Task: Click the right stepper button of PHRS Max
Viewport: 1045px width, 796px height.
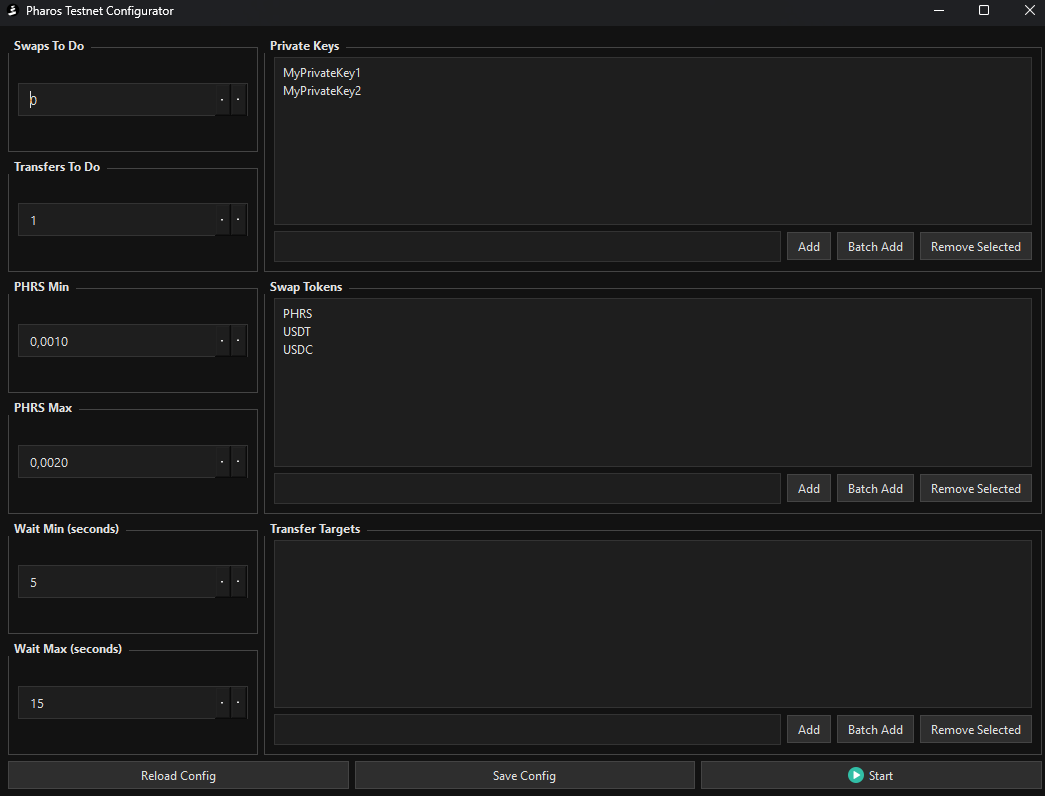Action: (x=239, y=461)
